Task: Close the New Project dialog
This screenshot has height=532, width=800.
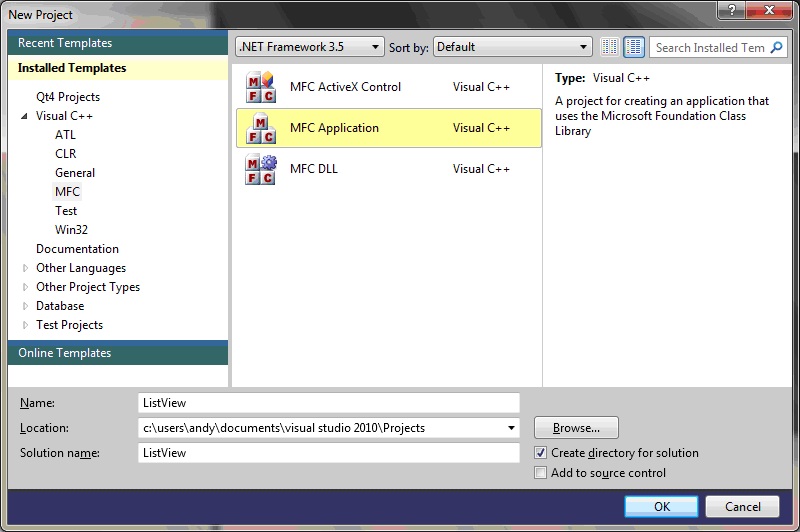Action: coord(769,10)
